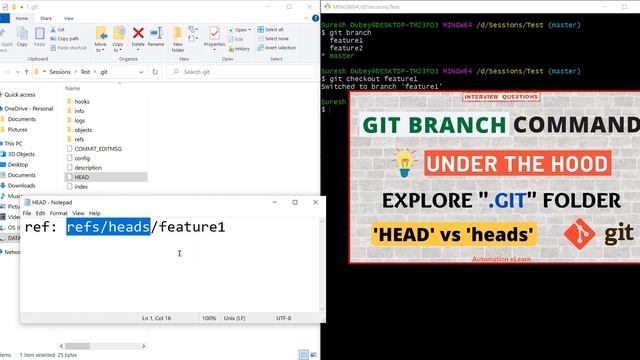
Task: Click the Sessions breadcrumb in address bar
Action: 60,72
